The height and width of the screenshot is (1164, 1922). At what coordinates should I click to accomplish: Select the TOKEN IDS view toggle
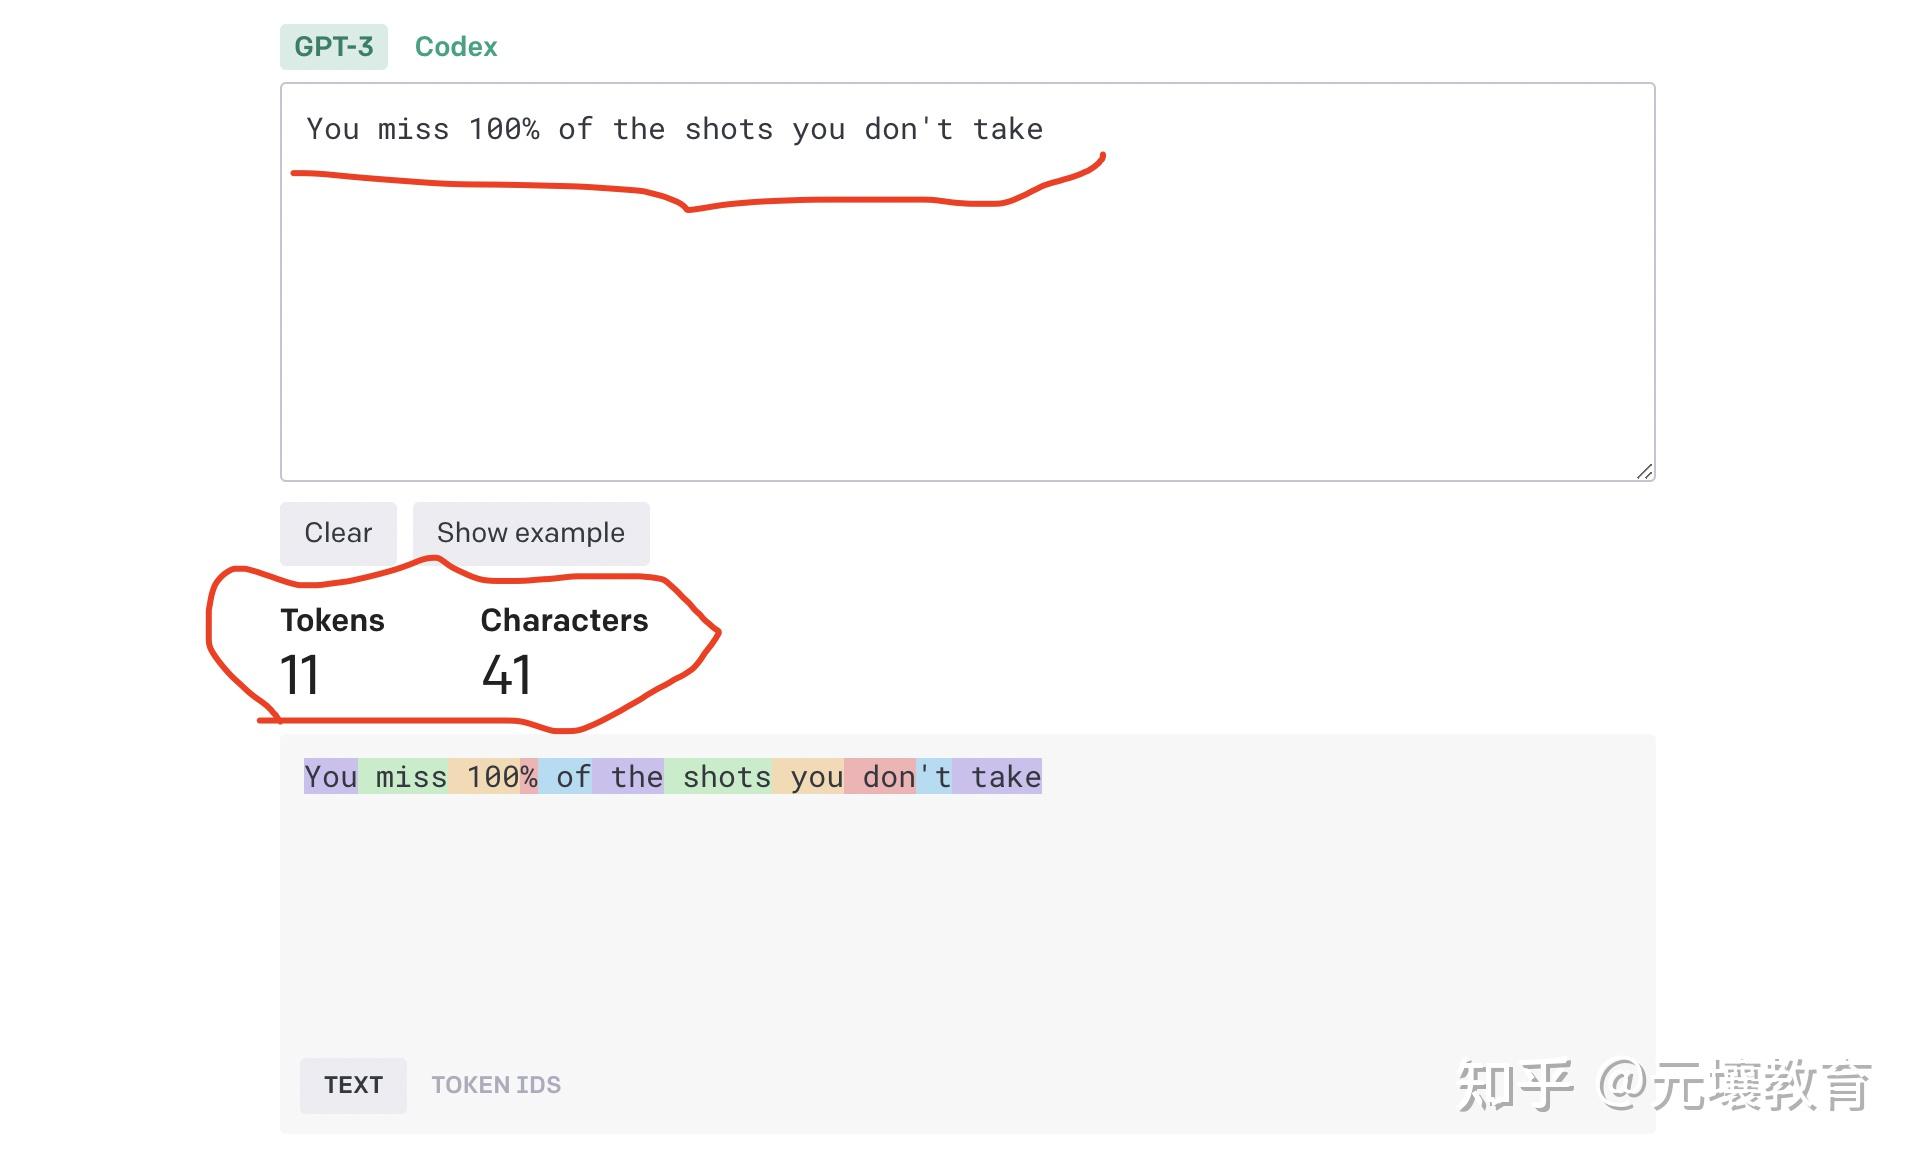coord(496,1085)
